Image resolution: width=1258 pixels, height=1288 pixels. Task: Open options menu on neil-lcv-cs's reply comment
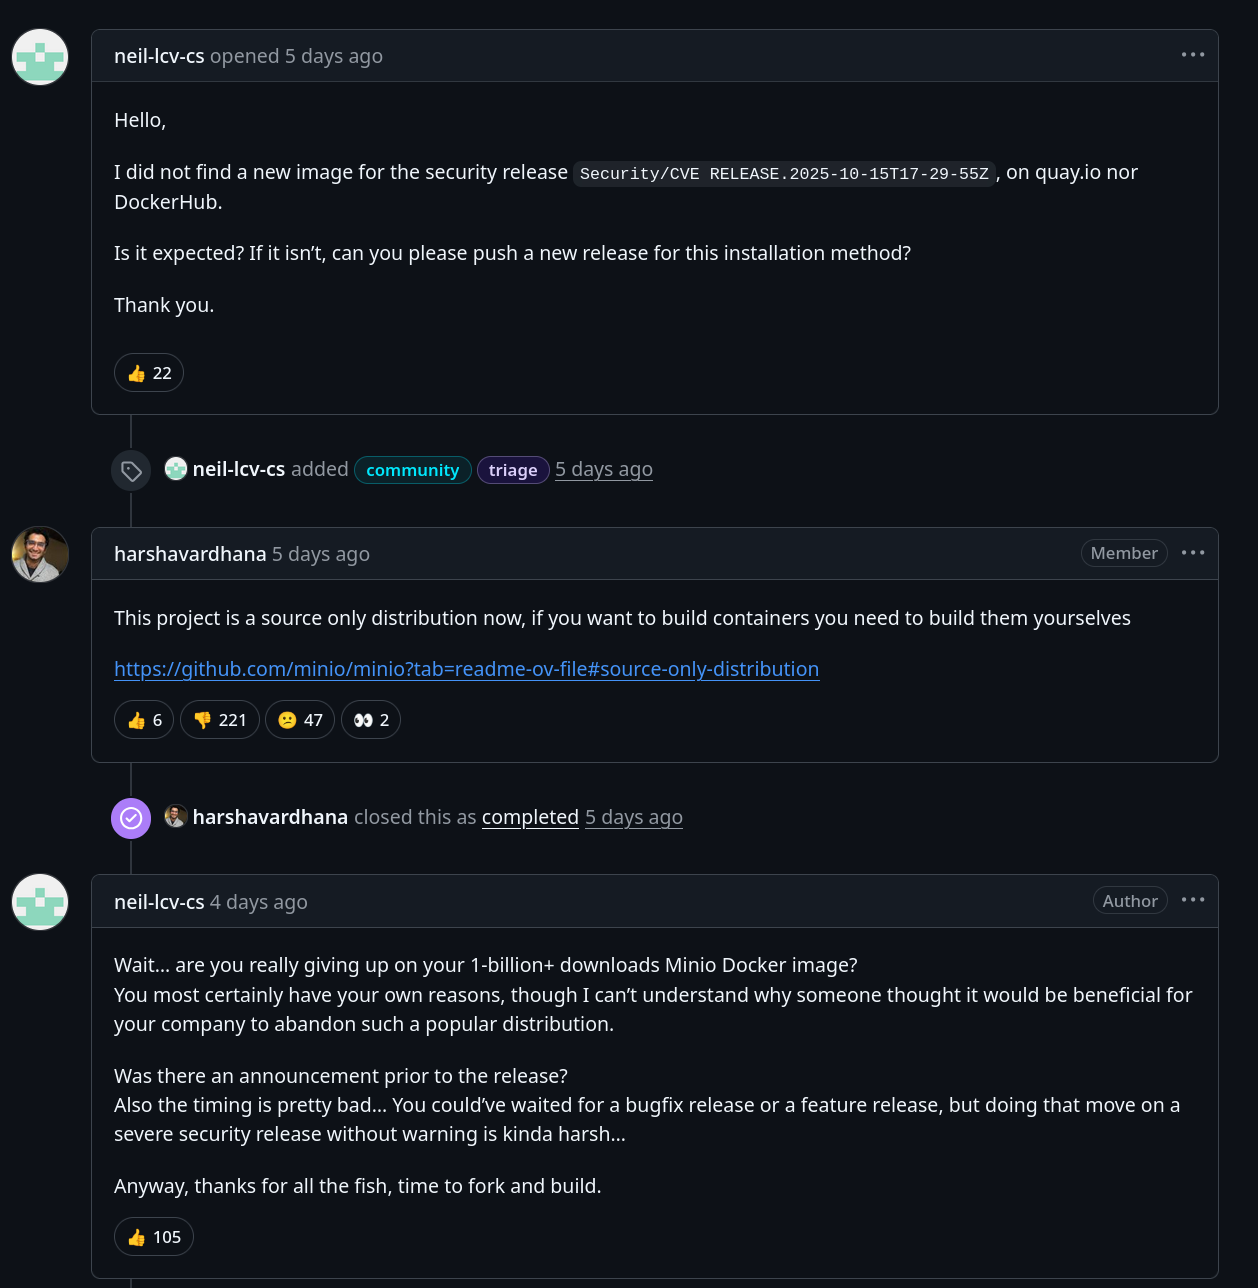click(1192, 900)
